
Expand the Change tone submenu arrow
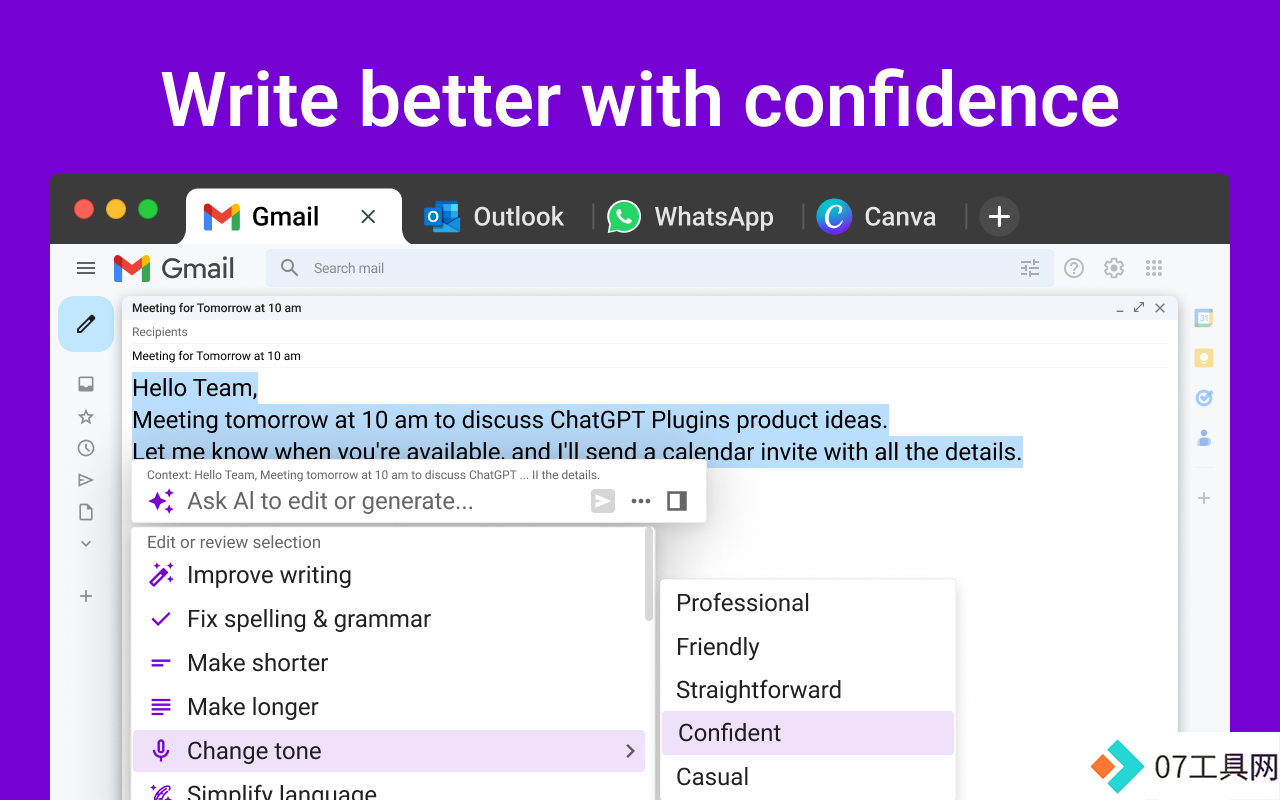click(630, 751)
